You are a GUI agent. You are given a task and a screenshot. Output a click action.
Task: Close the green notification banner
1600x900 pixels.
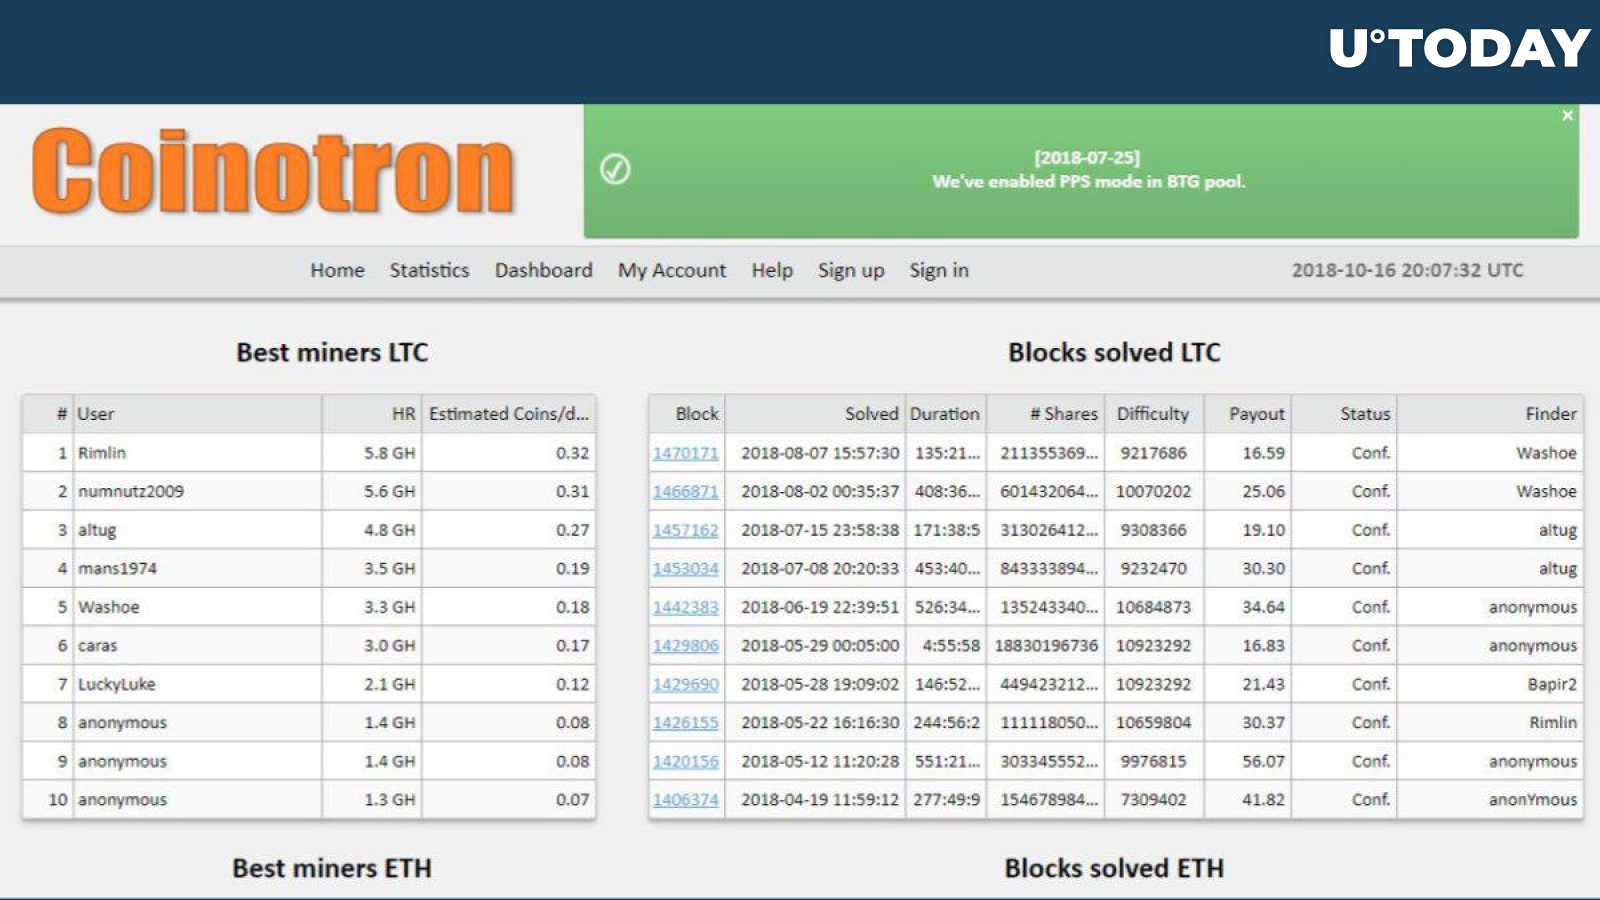point(1567,116)
